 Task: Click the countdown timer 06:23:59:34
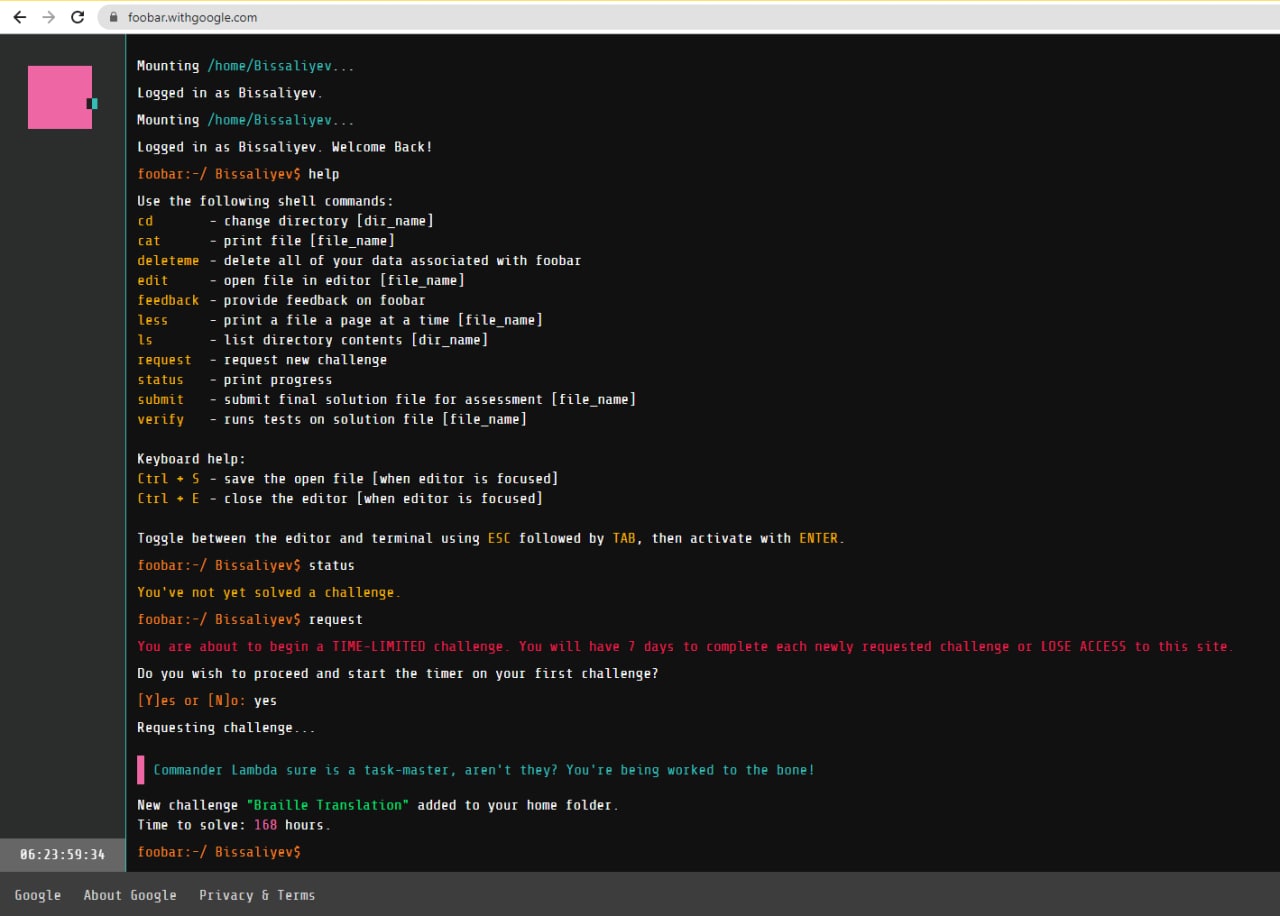click(62, 854)
